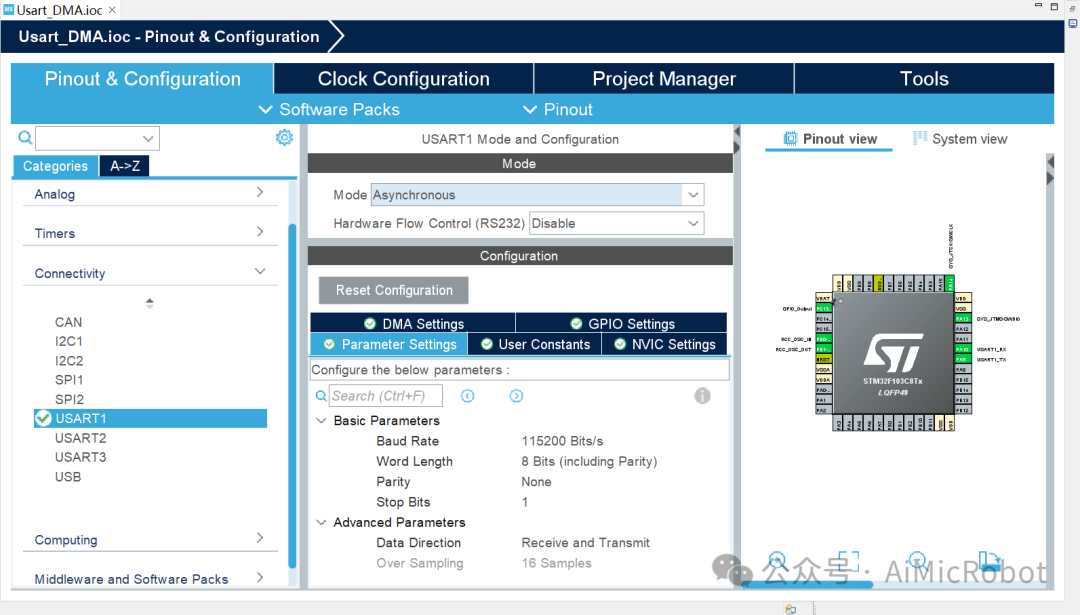The image size is (1080, 615).
Task: Open User Constants tab
Action: pos(535,344)
